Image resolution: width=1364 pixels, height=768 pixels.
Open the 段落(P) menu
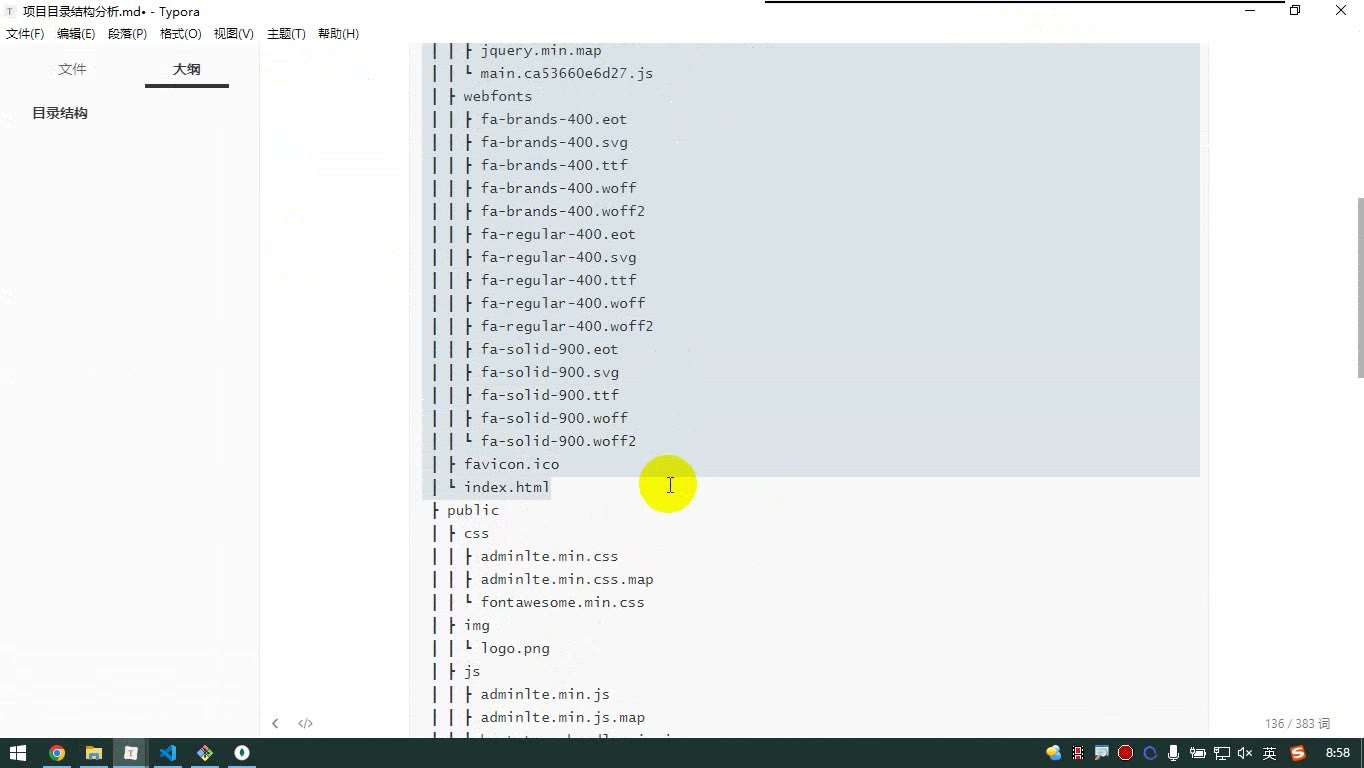pyautogui.click(x=127, y=34)
